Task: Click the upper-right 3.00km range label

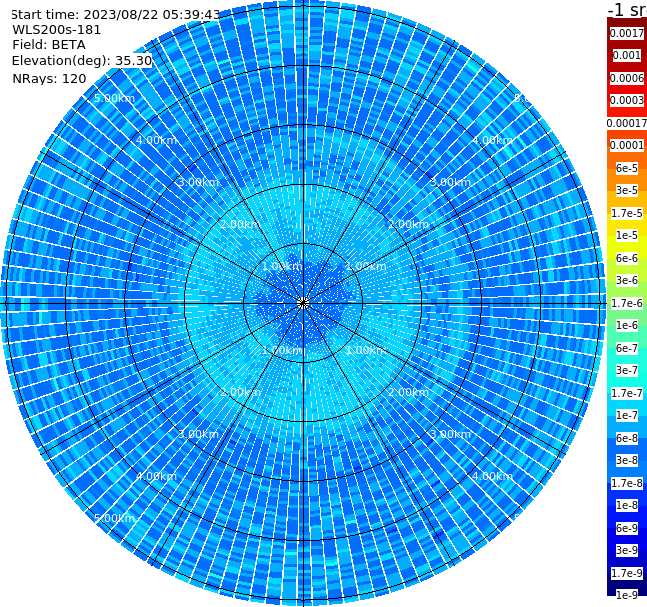Action: click(x=450, y=182)
